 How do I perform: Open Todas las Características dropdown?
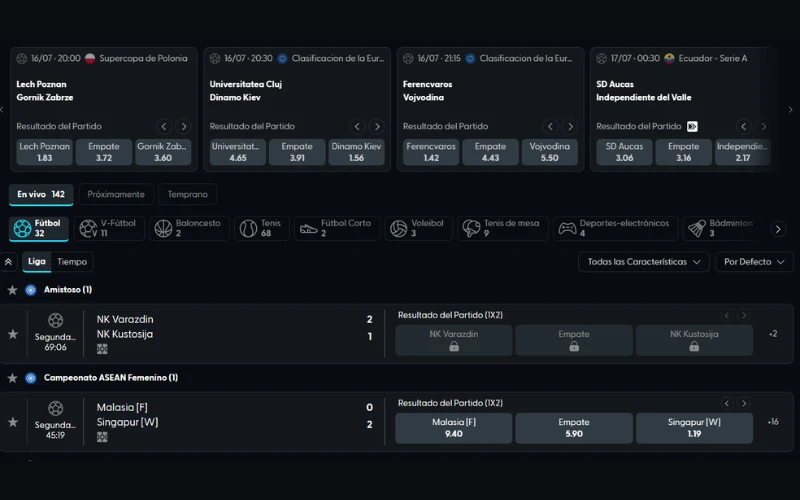(x=643, y=262)
